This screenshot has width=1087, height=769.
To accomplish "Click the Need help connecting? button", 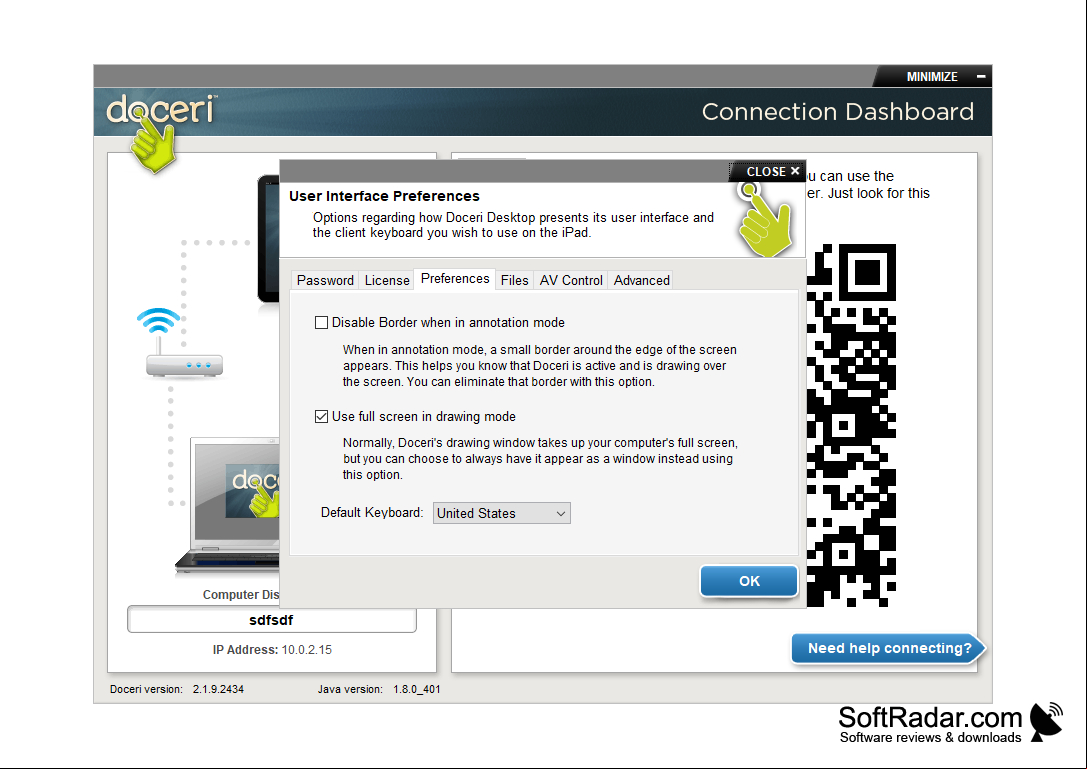I will [x=889, y=648].
